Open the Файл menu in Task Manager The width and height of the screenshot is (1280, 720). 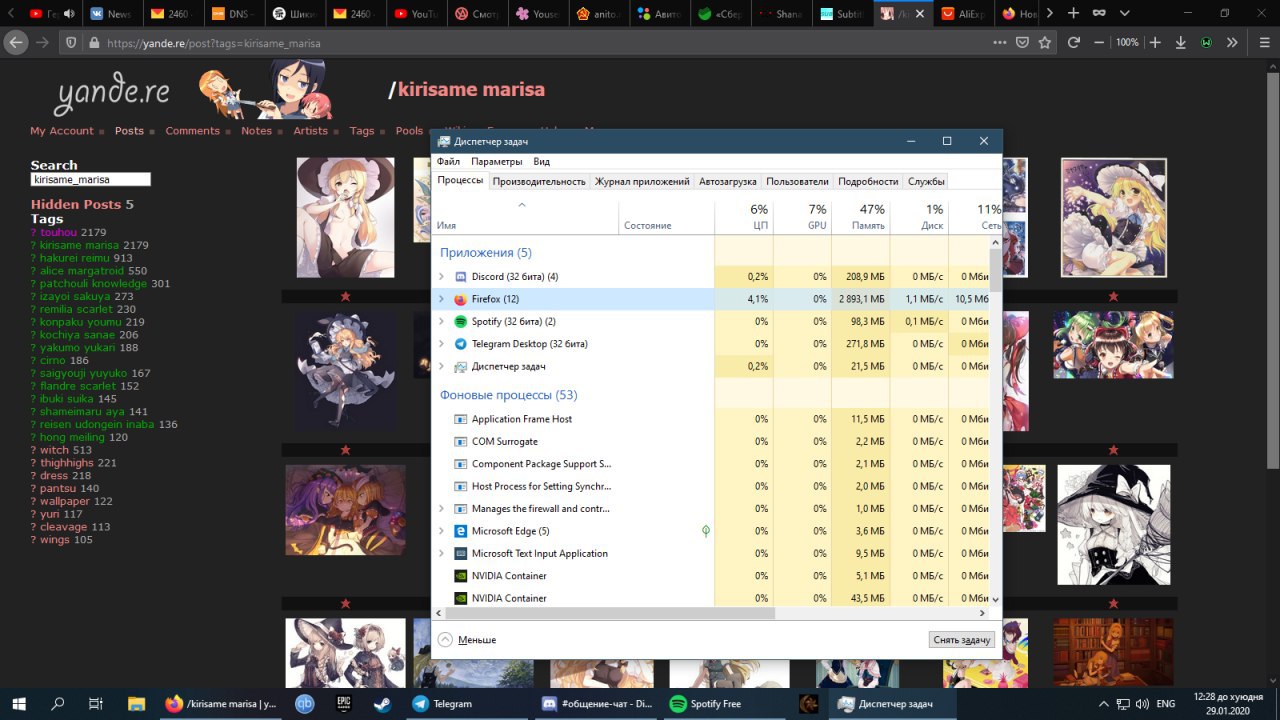tap(448, 161)
